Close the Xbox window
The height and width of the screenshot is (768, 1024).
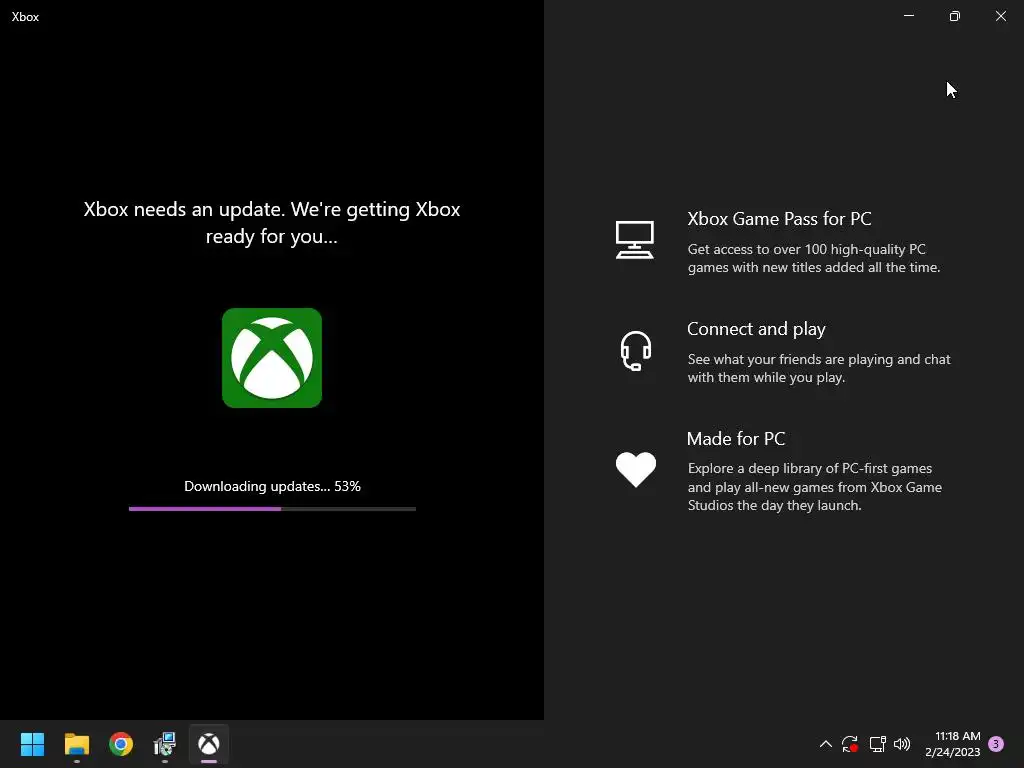[1000, 16]
